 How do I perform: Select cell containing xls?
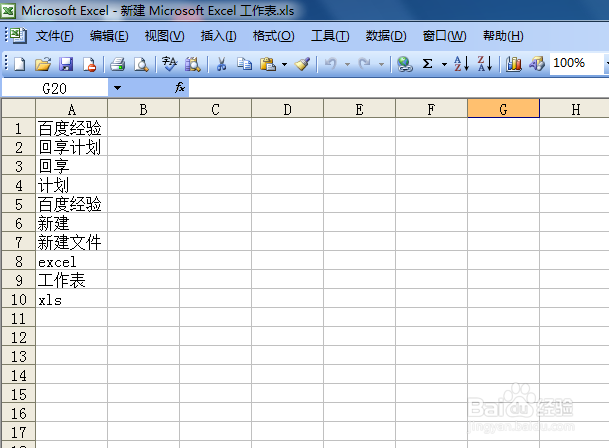pos(71,299)
